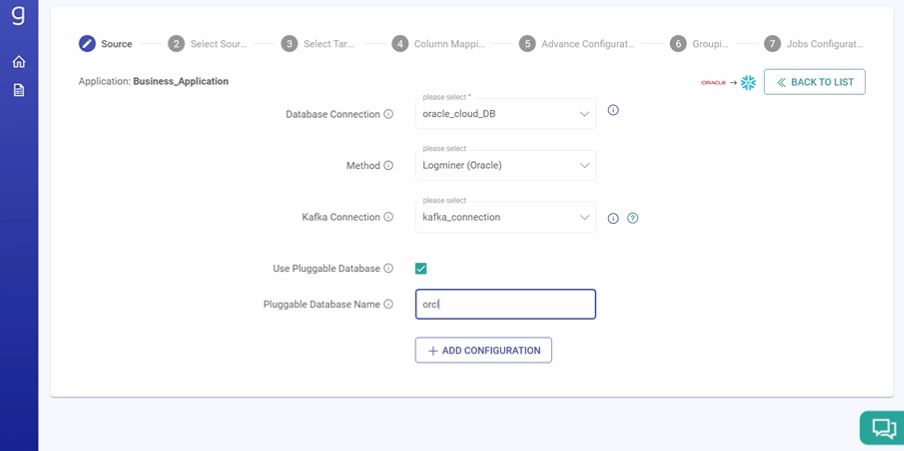Click info icon next to Use Pluggable Database
This screenshot has width=904, height=451.
(388, 269)
